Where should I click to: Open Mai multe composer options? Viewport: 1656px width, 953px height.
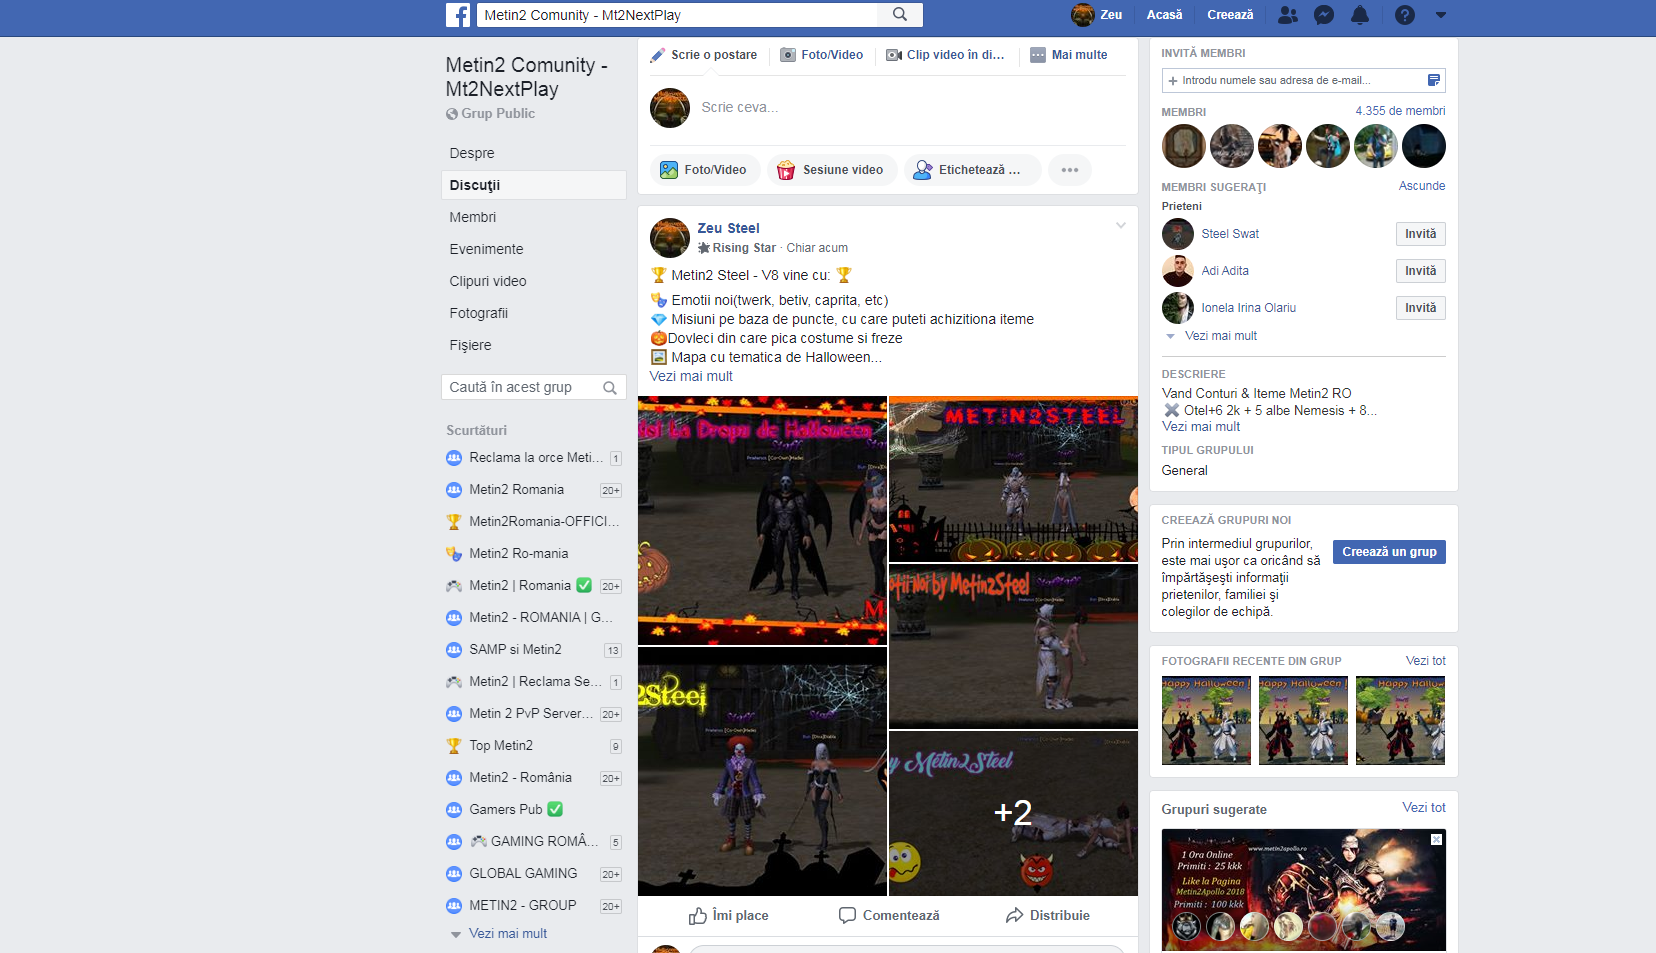[x=1069, y=55]
